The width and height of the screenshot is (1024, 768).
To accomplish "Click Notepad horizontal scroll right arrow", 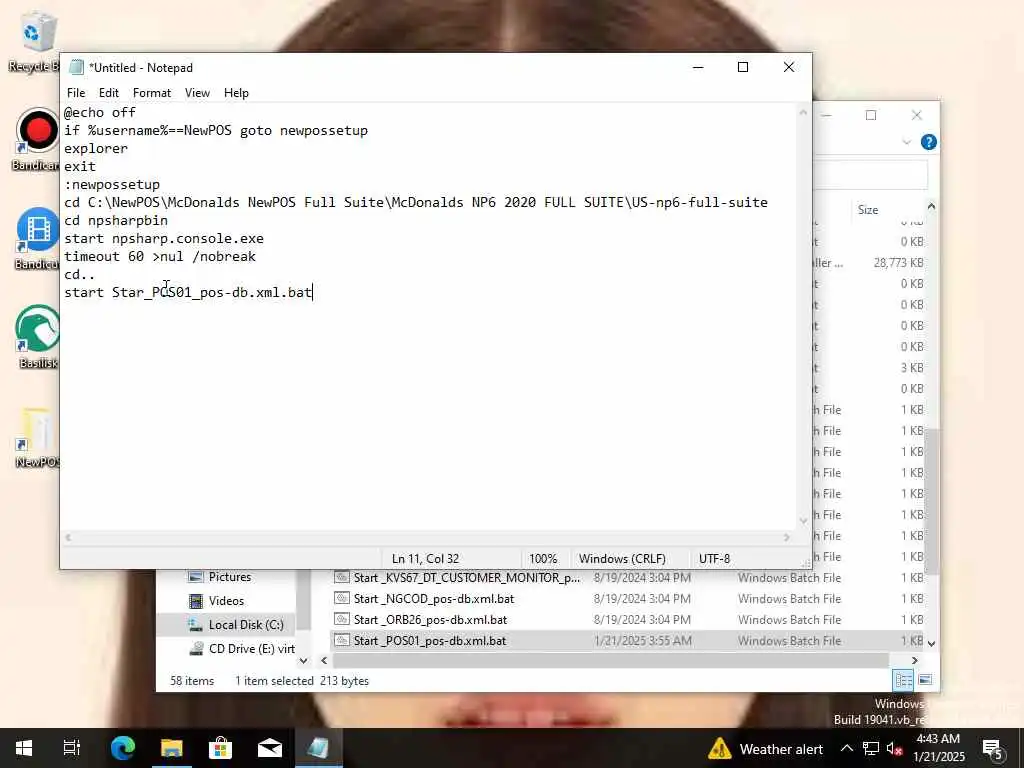I will point(787,537).
